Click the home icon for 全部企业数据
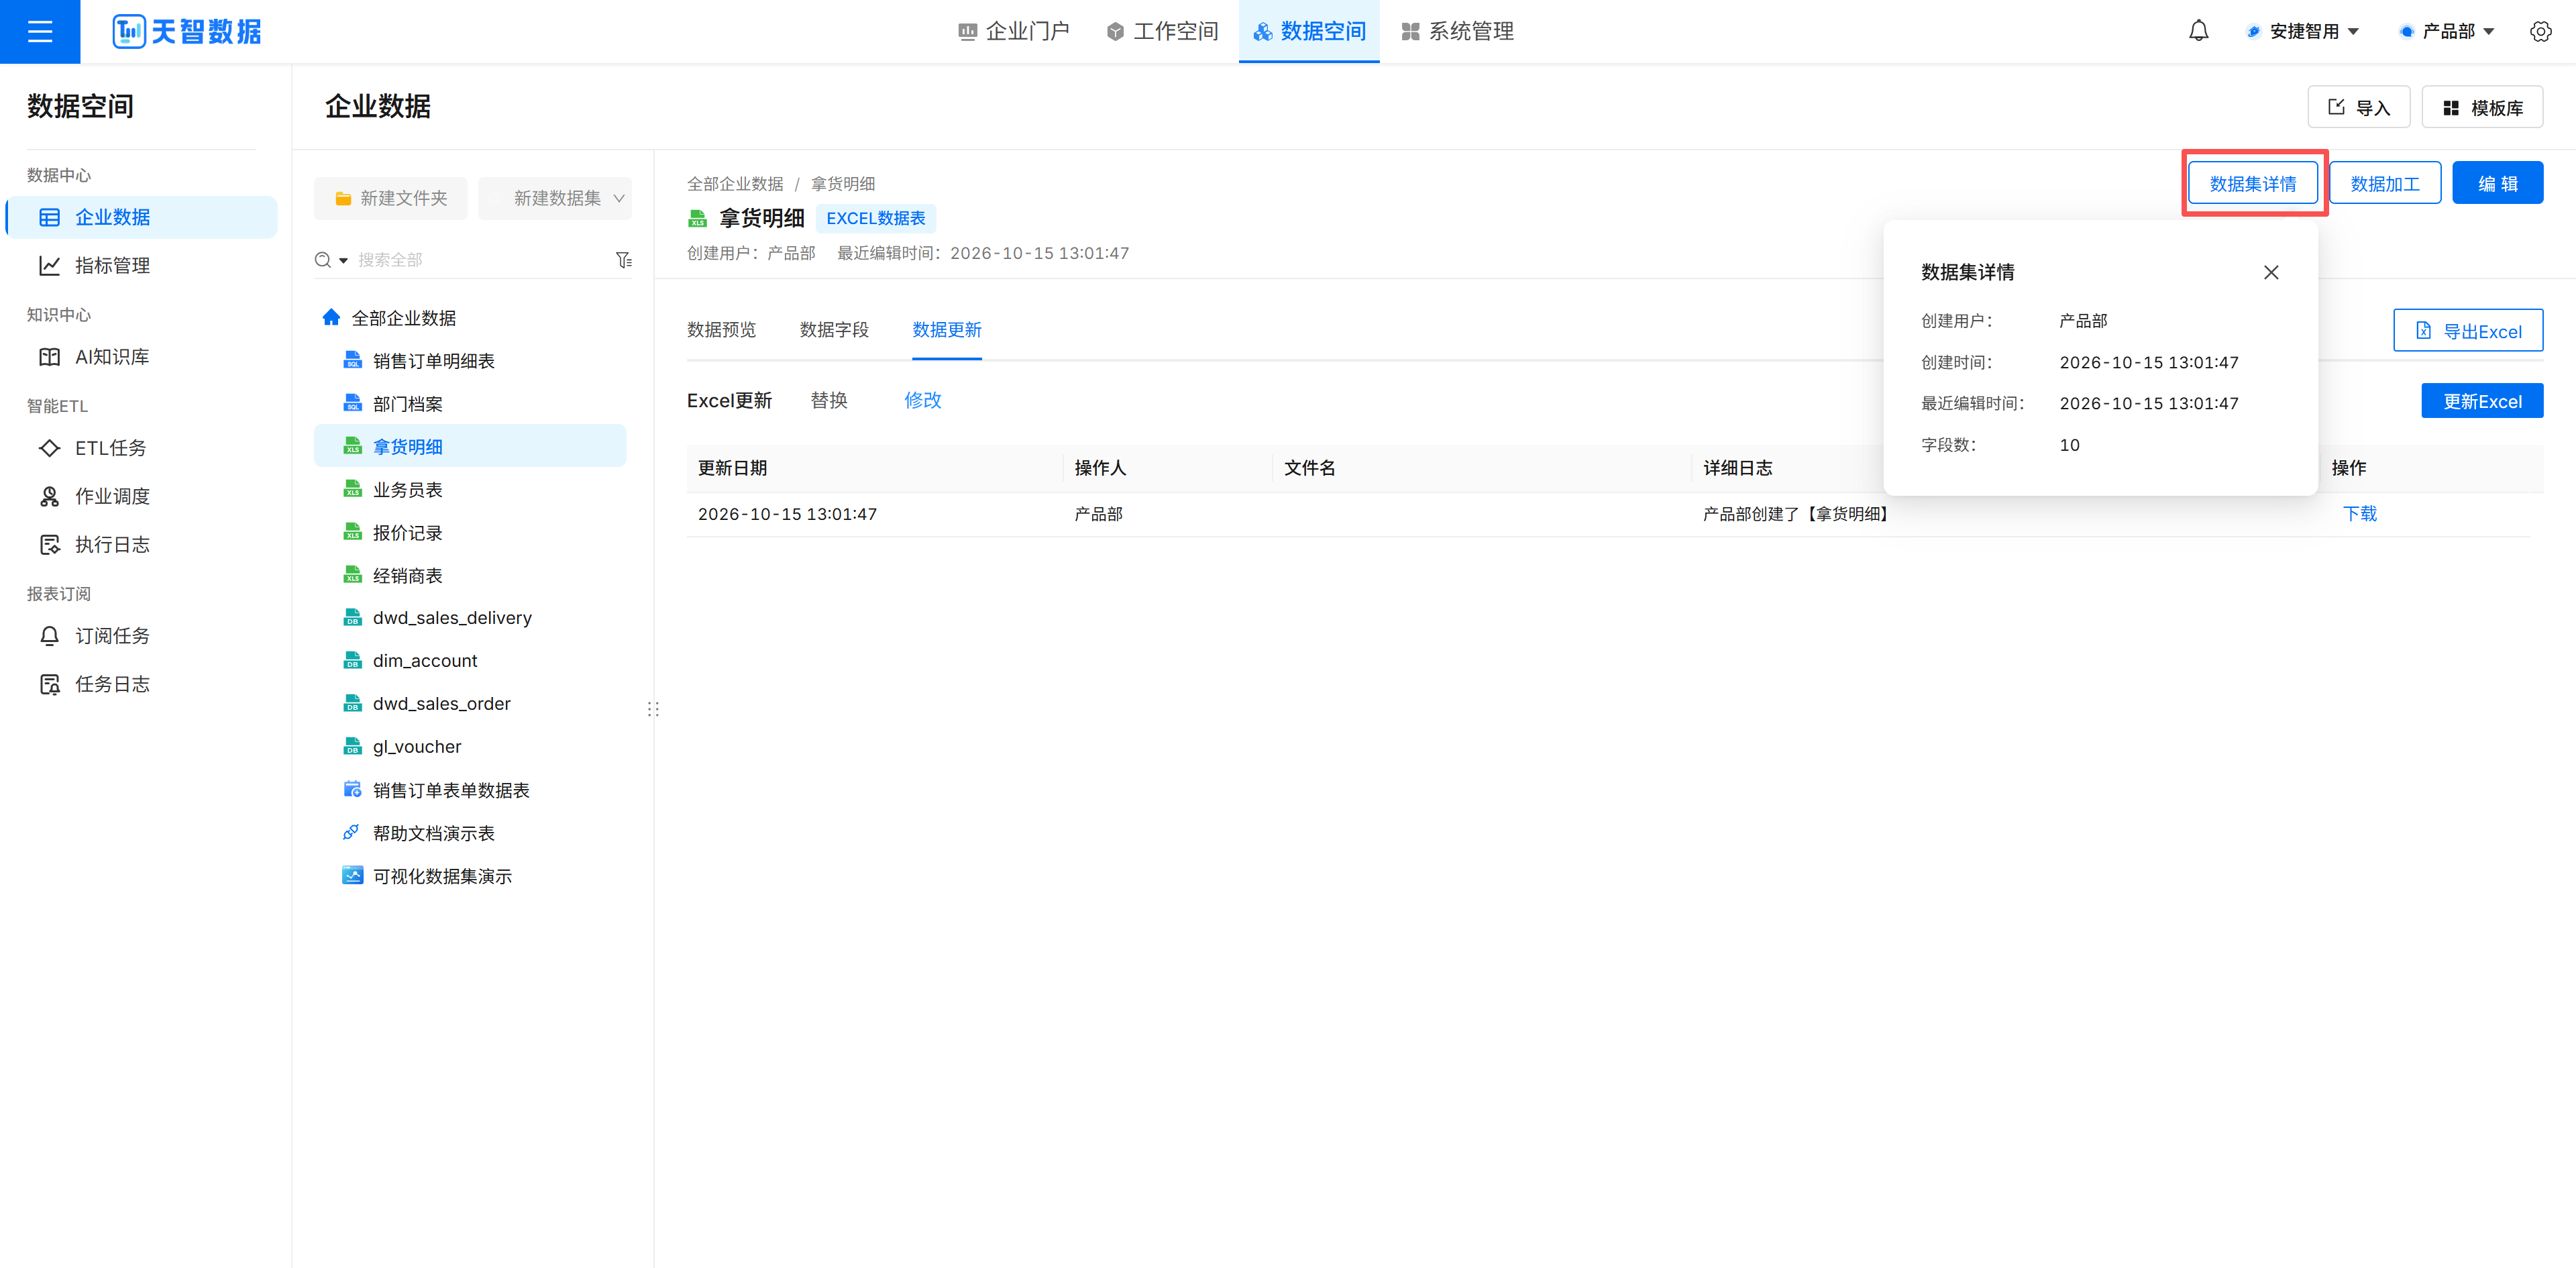 click(331, 317)
